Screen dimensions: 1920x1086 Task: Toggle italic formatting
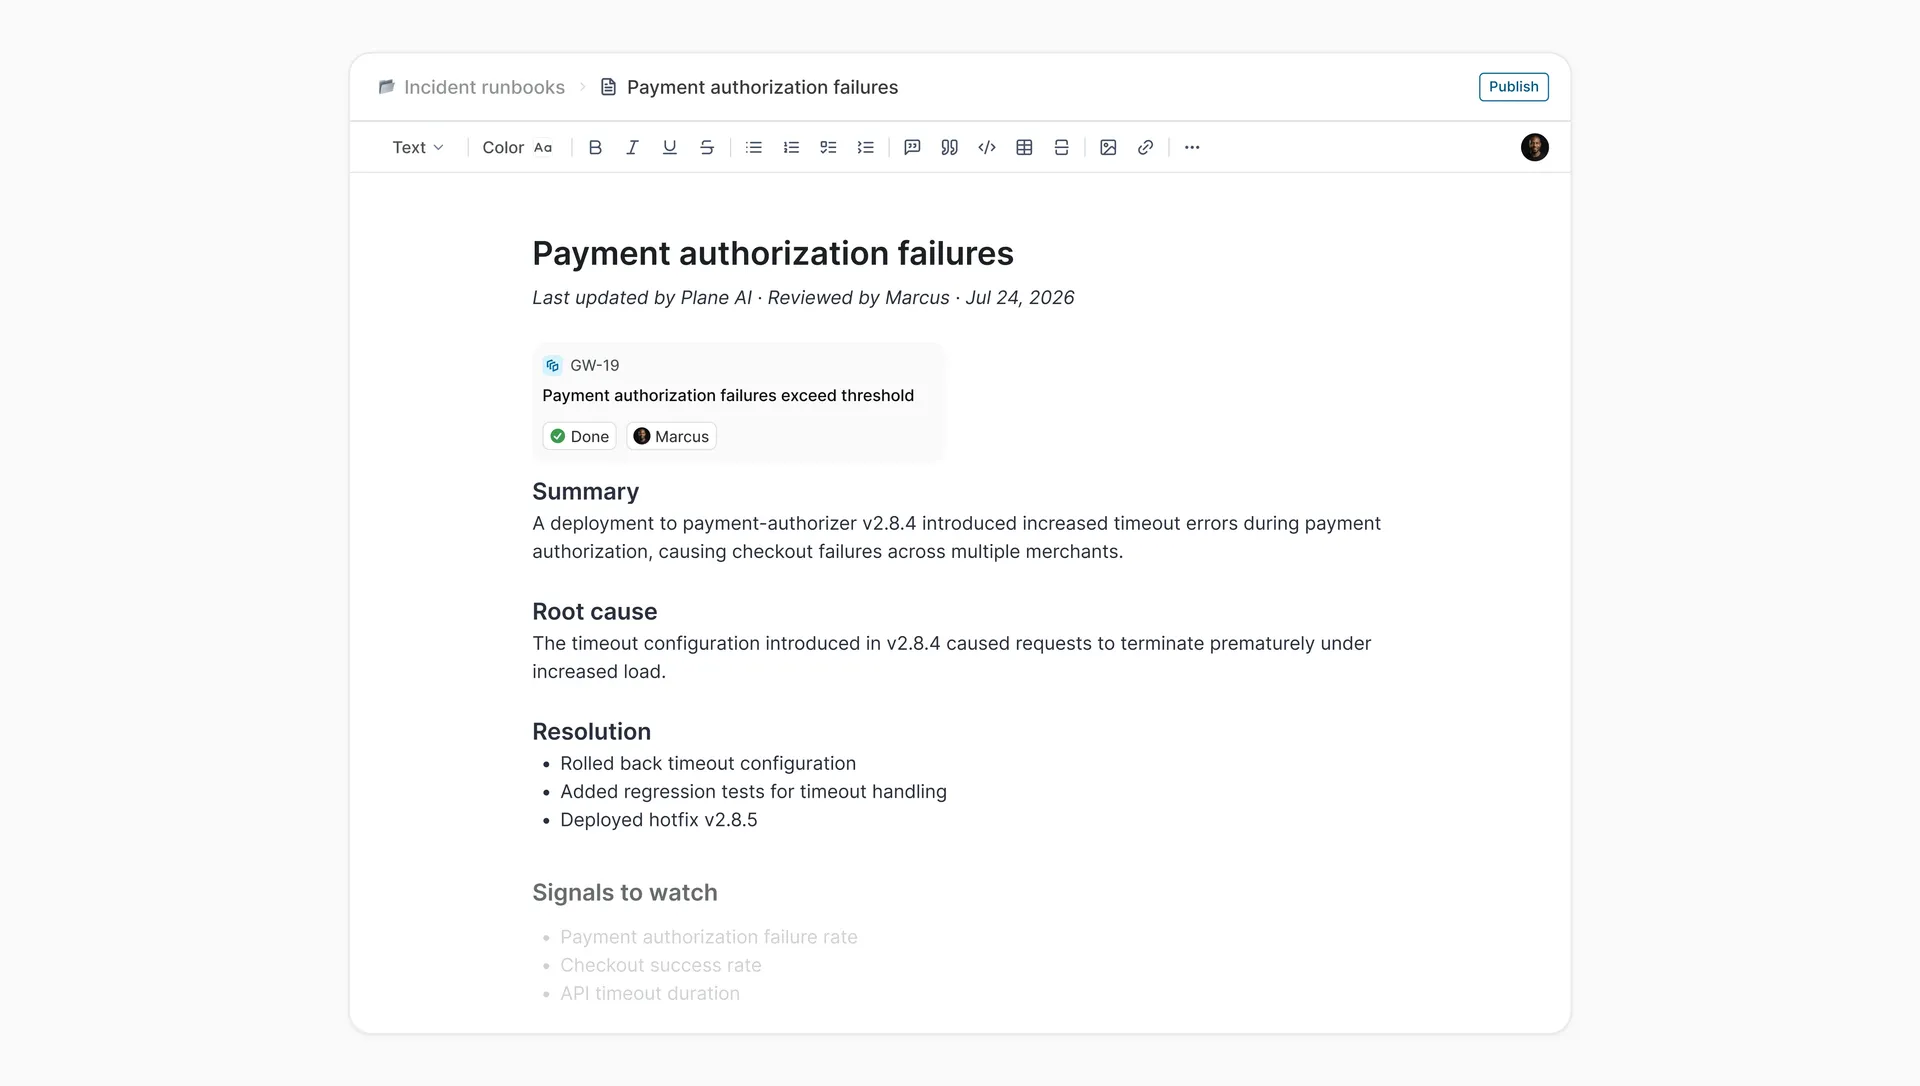(632, 147)
